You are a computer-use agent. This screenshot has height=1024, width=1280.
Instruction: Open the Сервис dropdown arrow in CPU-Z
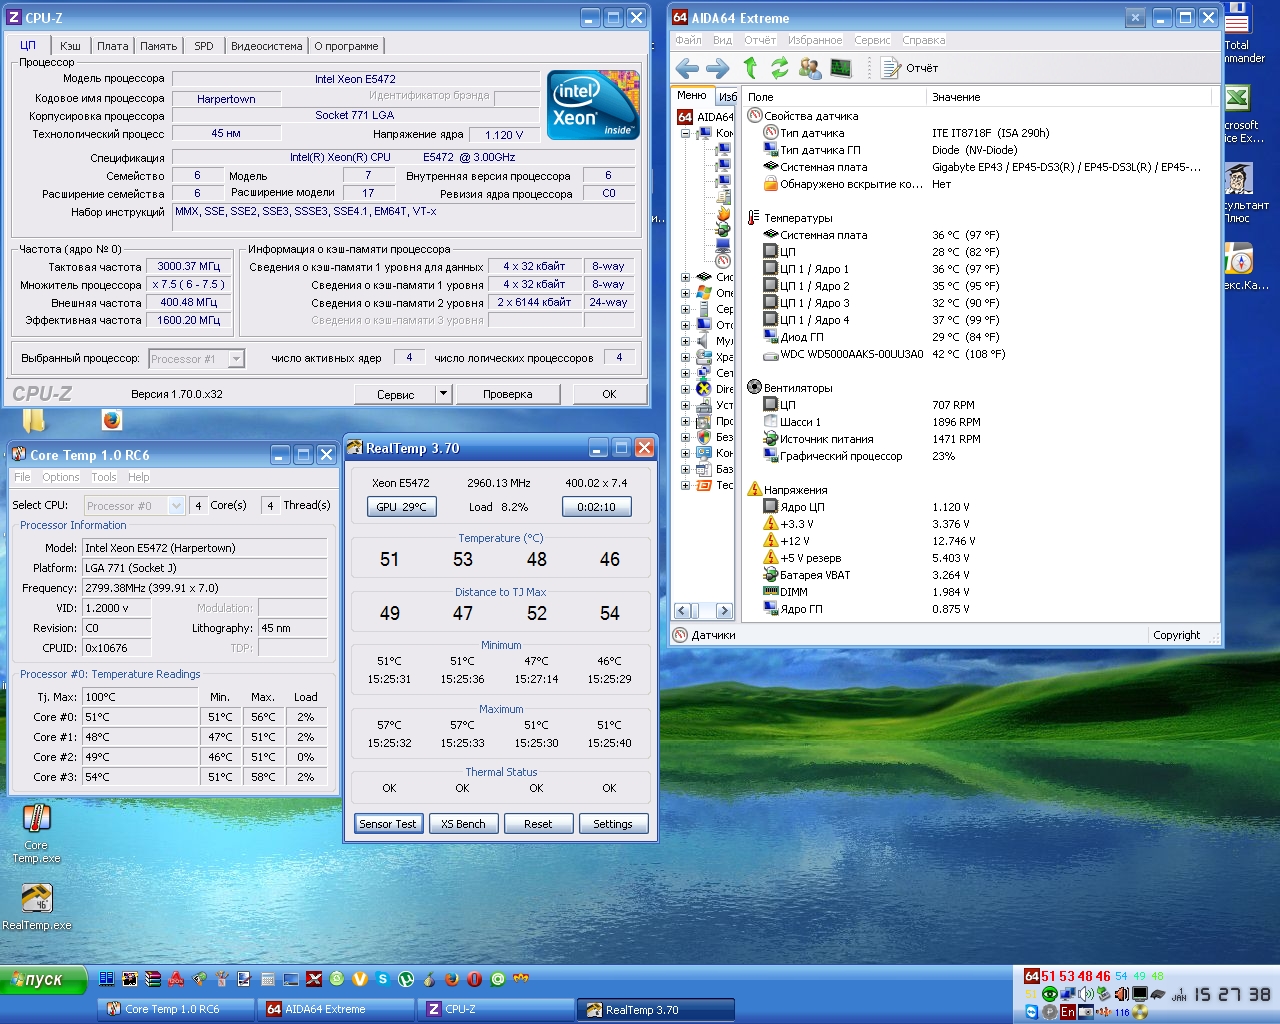tap(443, 394)
